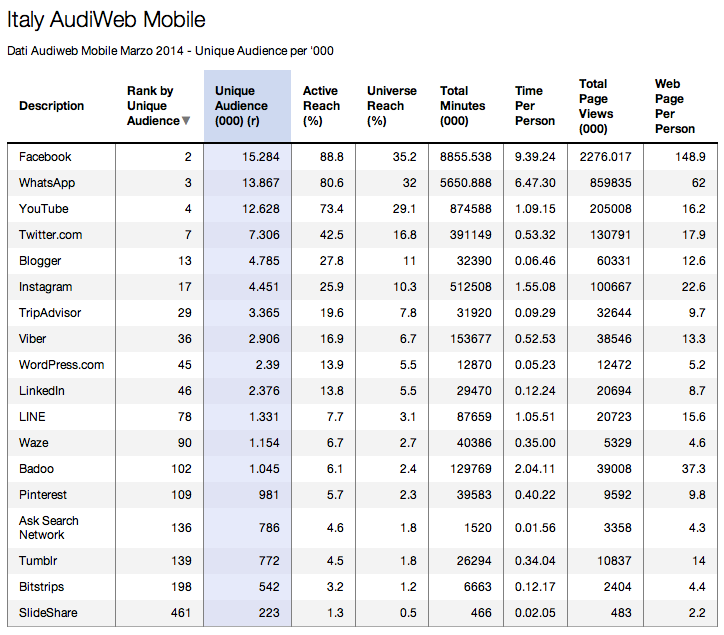Select the TripAdvisor row label
This screenshot has height=635, width=724.
(x=50, y=313)
